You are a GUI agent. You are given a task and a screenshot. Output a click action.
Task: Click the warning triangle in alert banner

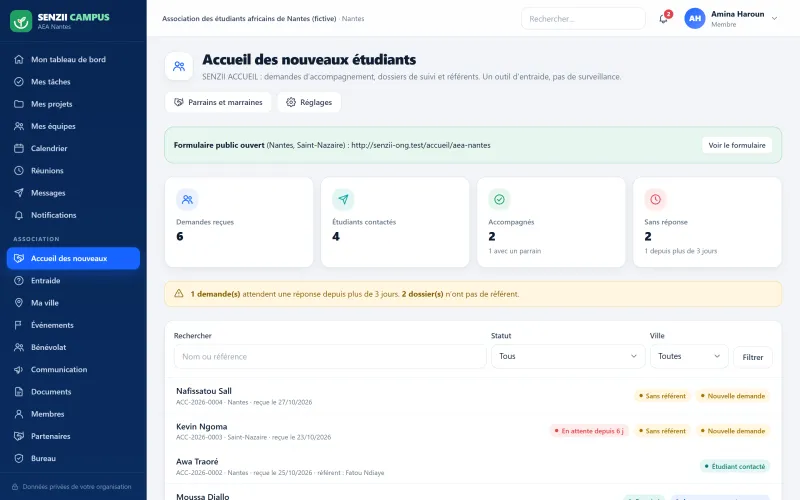[x=179, y=293]
